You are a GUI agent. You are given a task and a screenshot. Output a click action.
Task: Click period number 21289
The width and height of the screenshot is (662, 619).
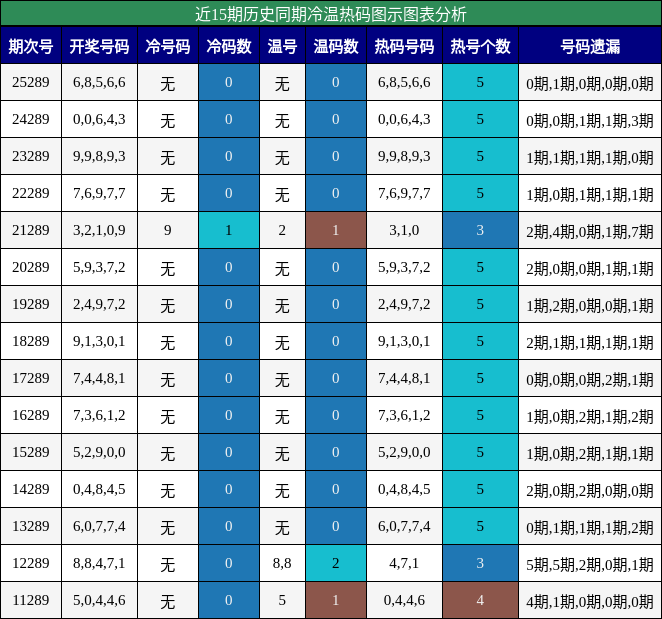[x=31, y=230]
